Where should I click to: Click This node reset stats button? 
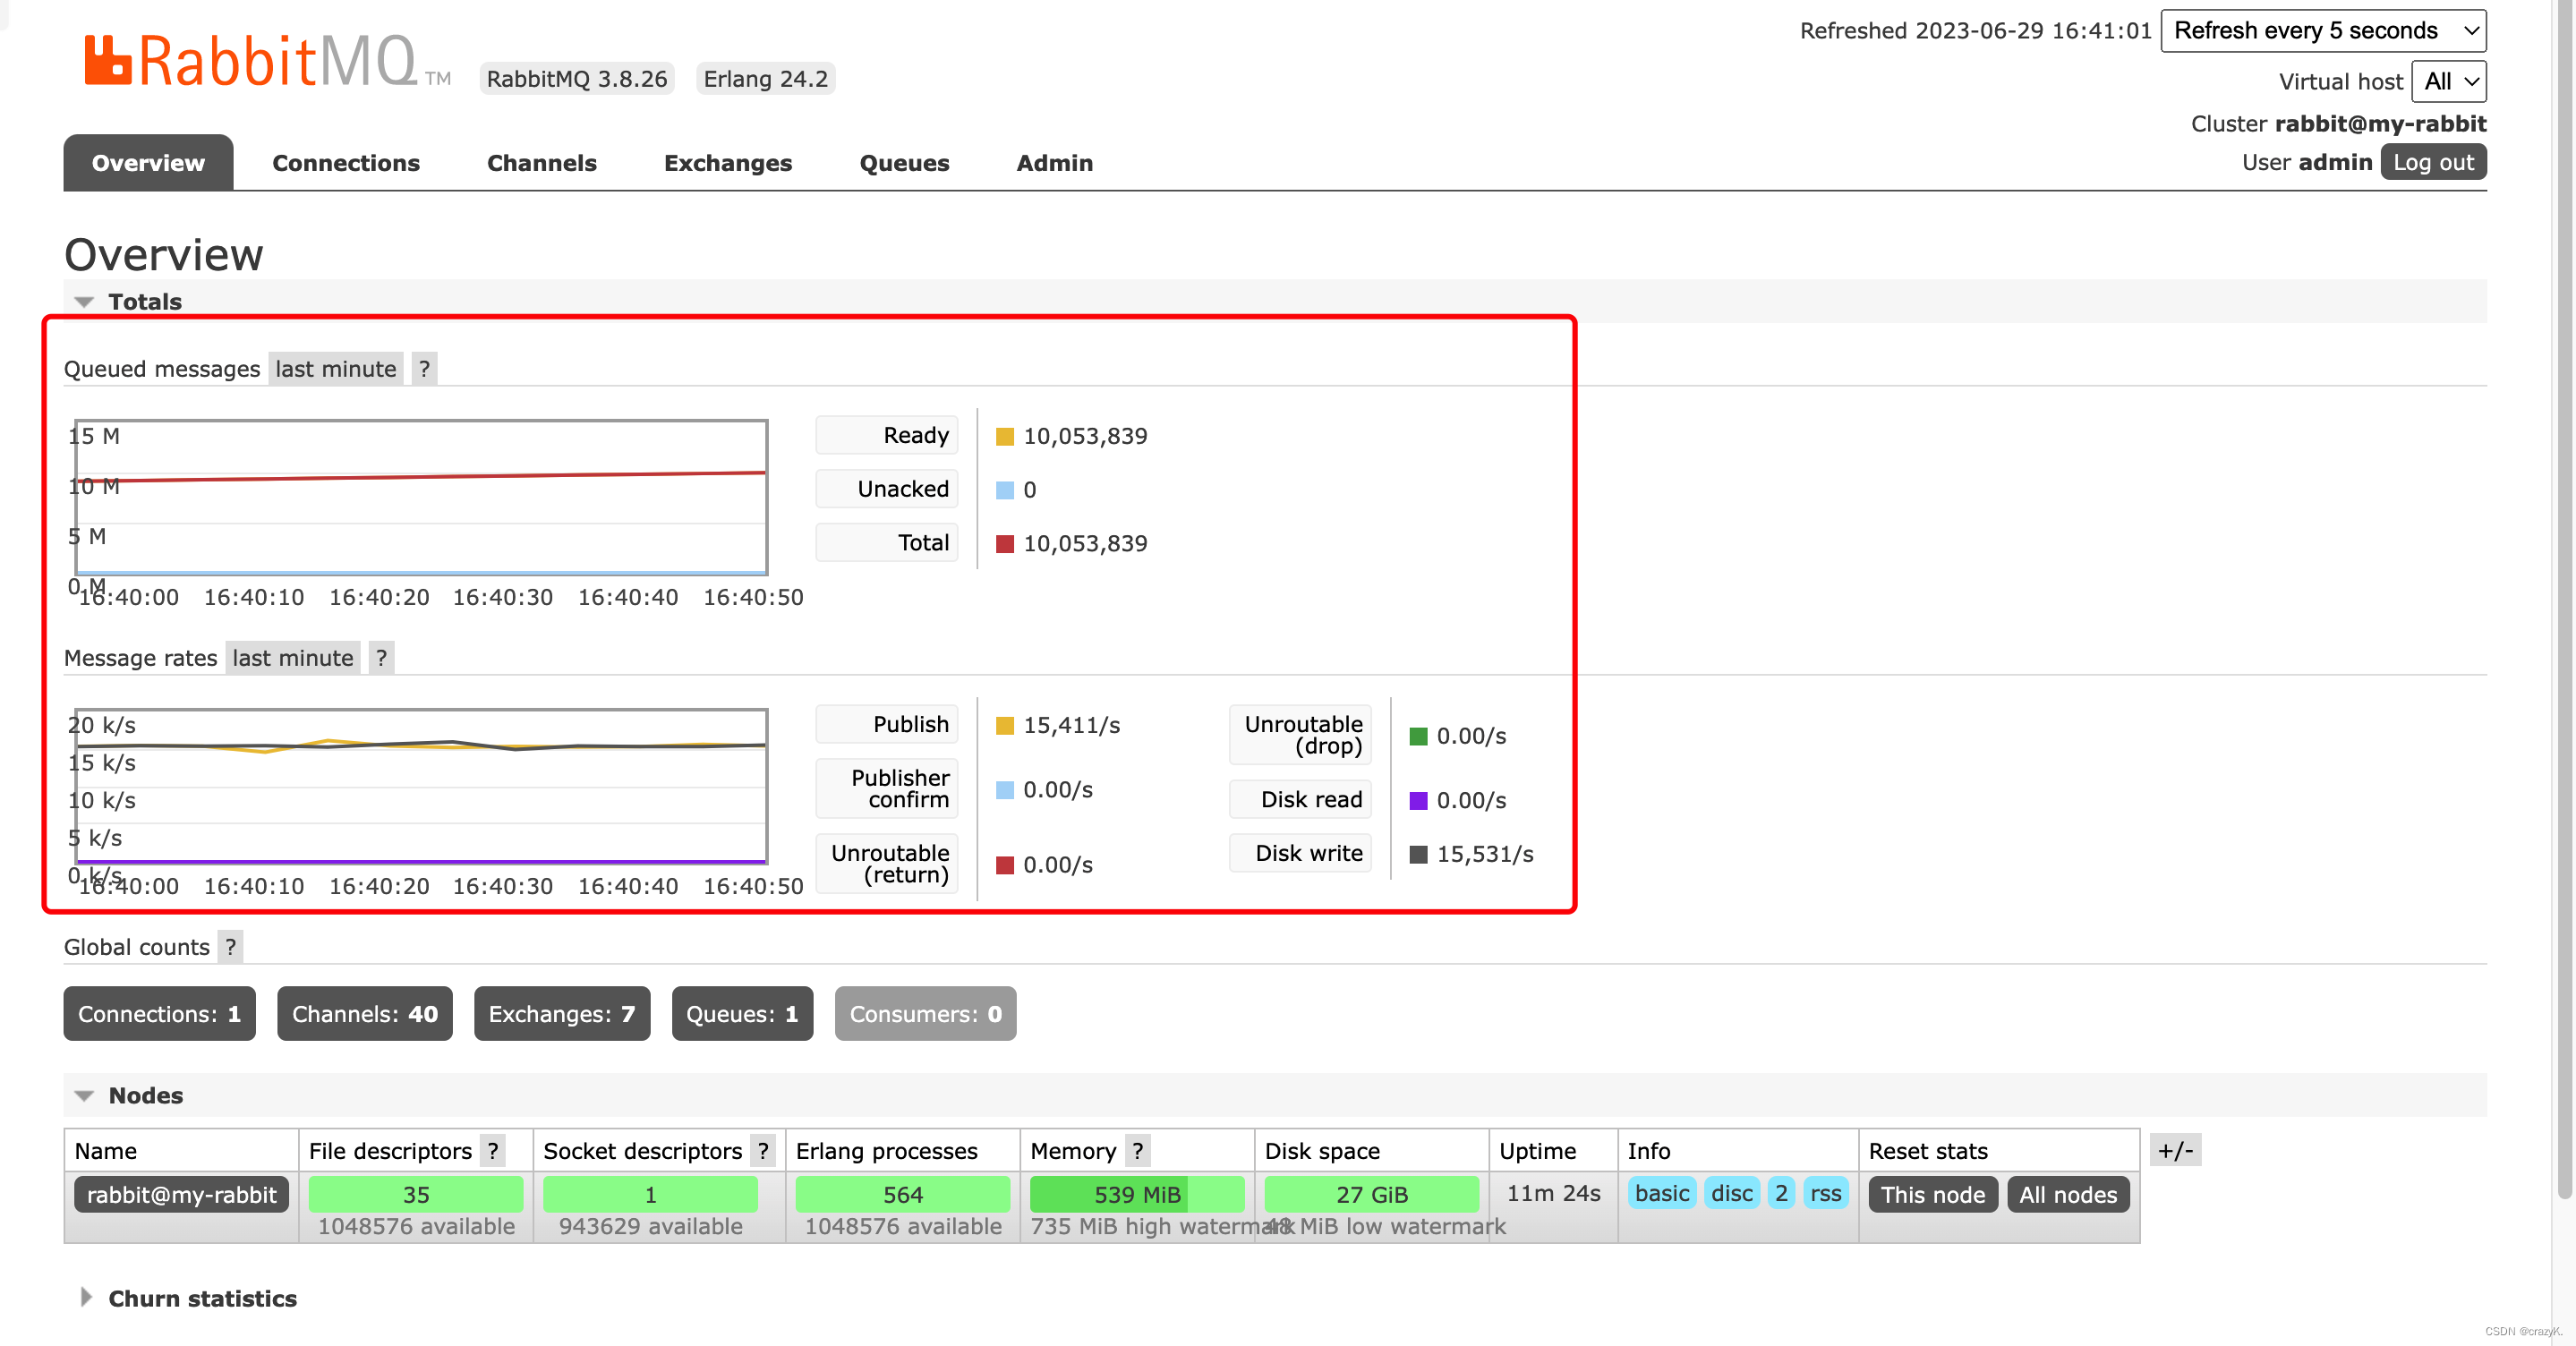click(1932, 1193)
